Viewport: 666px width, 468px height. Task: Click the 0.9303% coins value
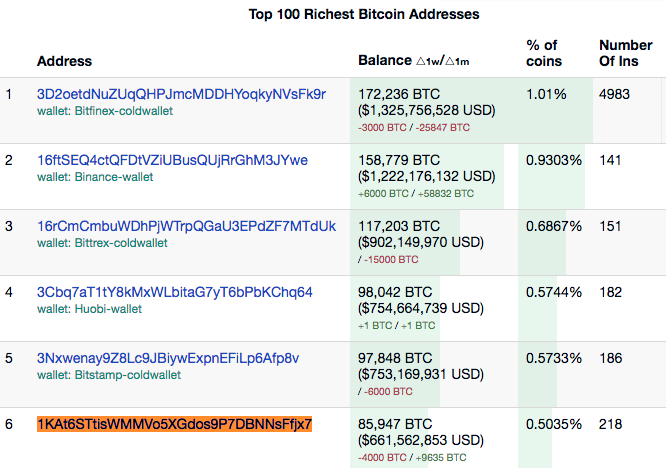(554, 161)
